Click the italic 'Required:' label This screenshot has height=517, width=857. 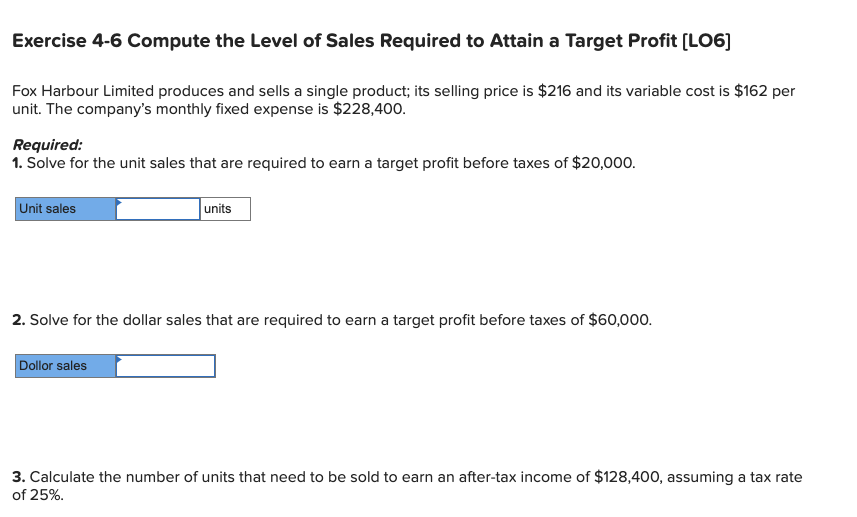(48, 145)
